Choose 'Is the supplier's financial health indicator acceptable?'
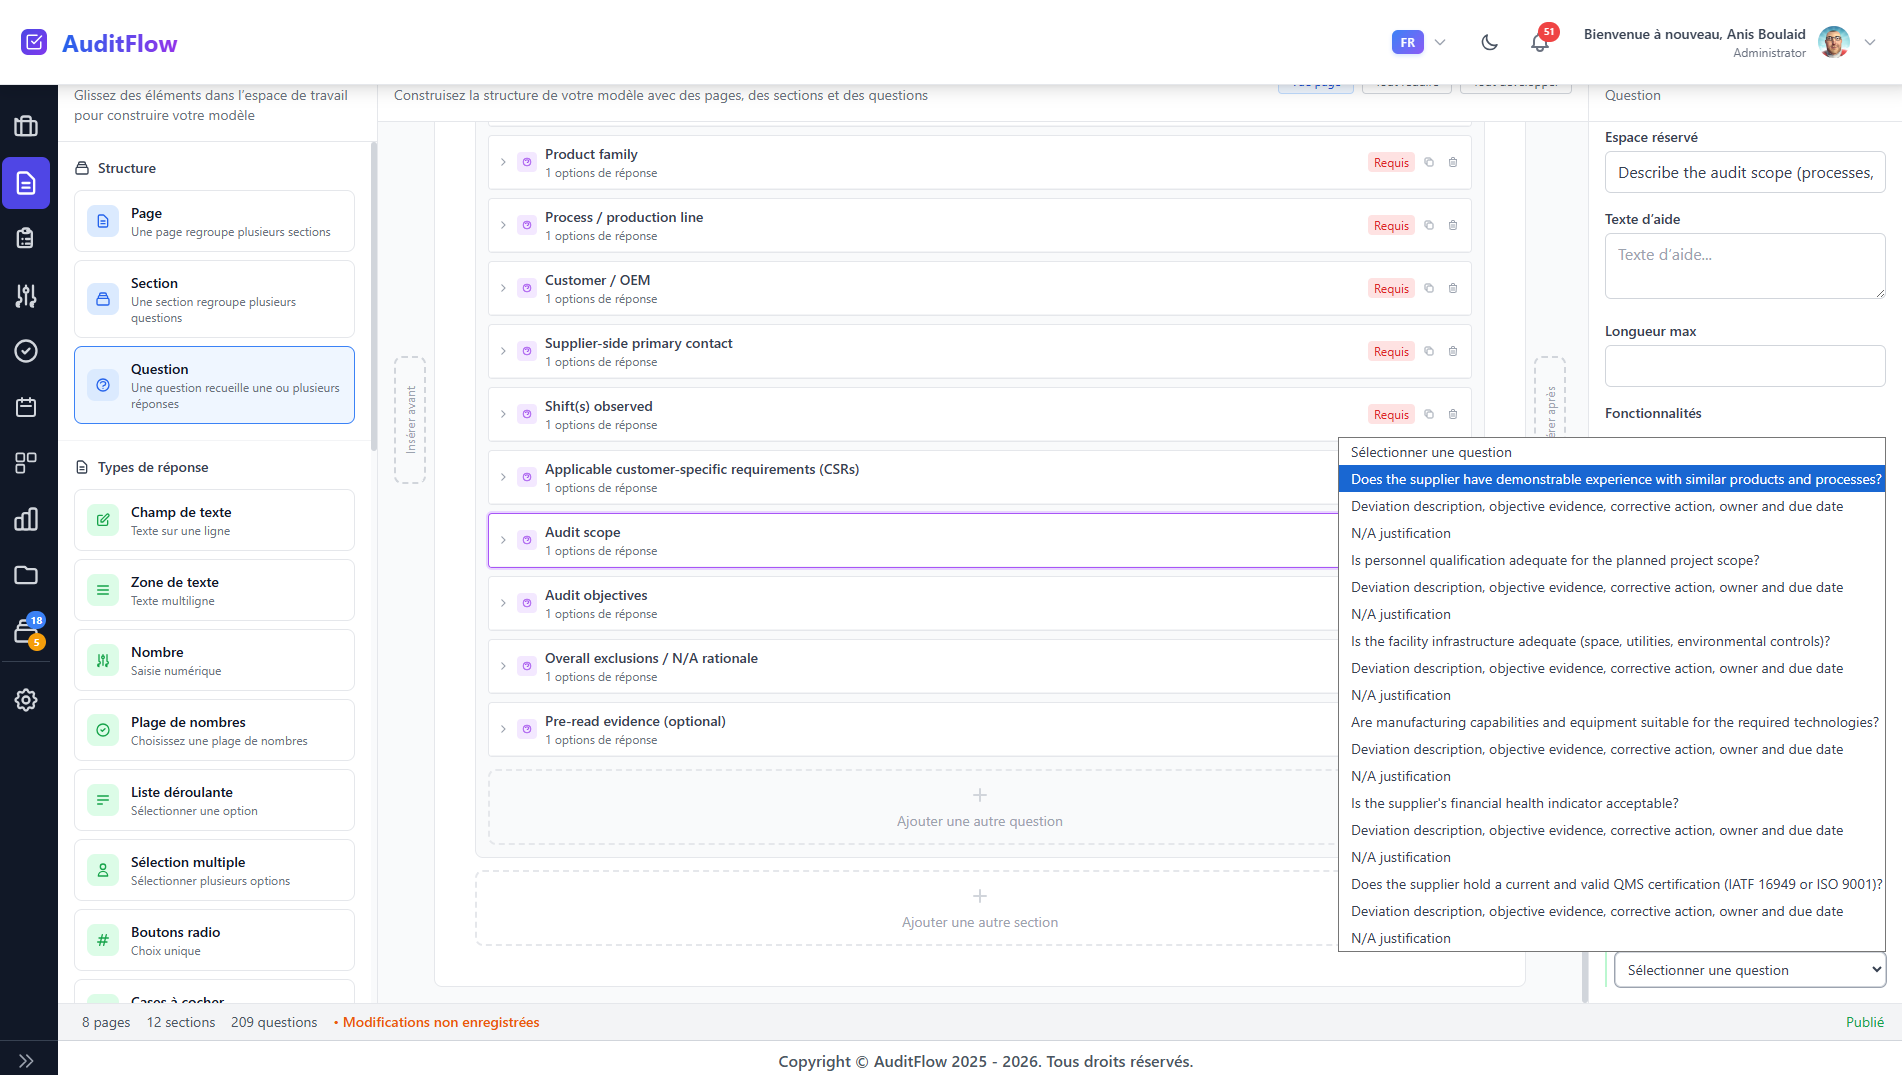This screenshot has height=1075, width=1902. pos(1612,804)
